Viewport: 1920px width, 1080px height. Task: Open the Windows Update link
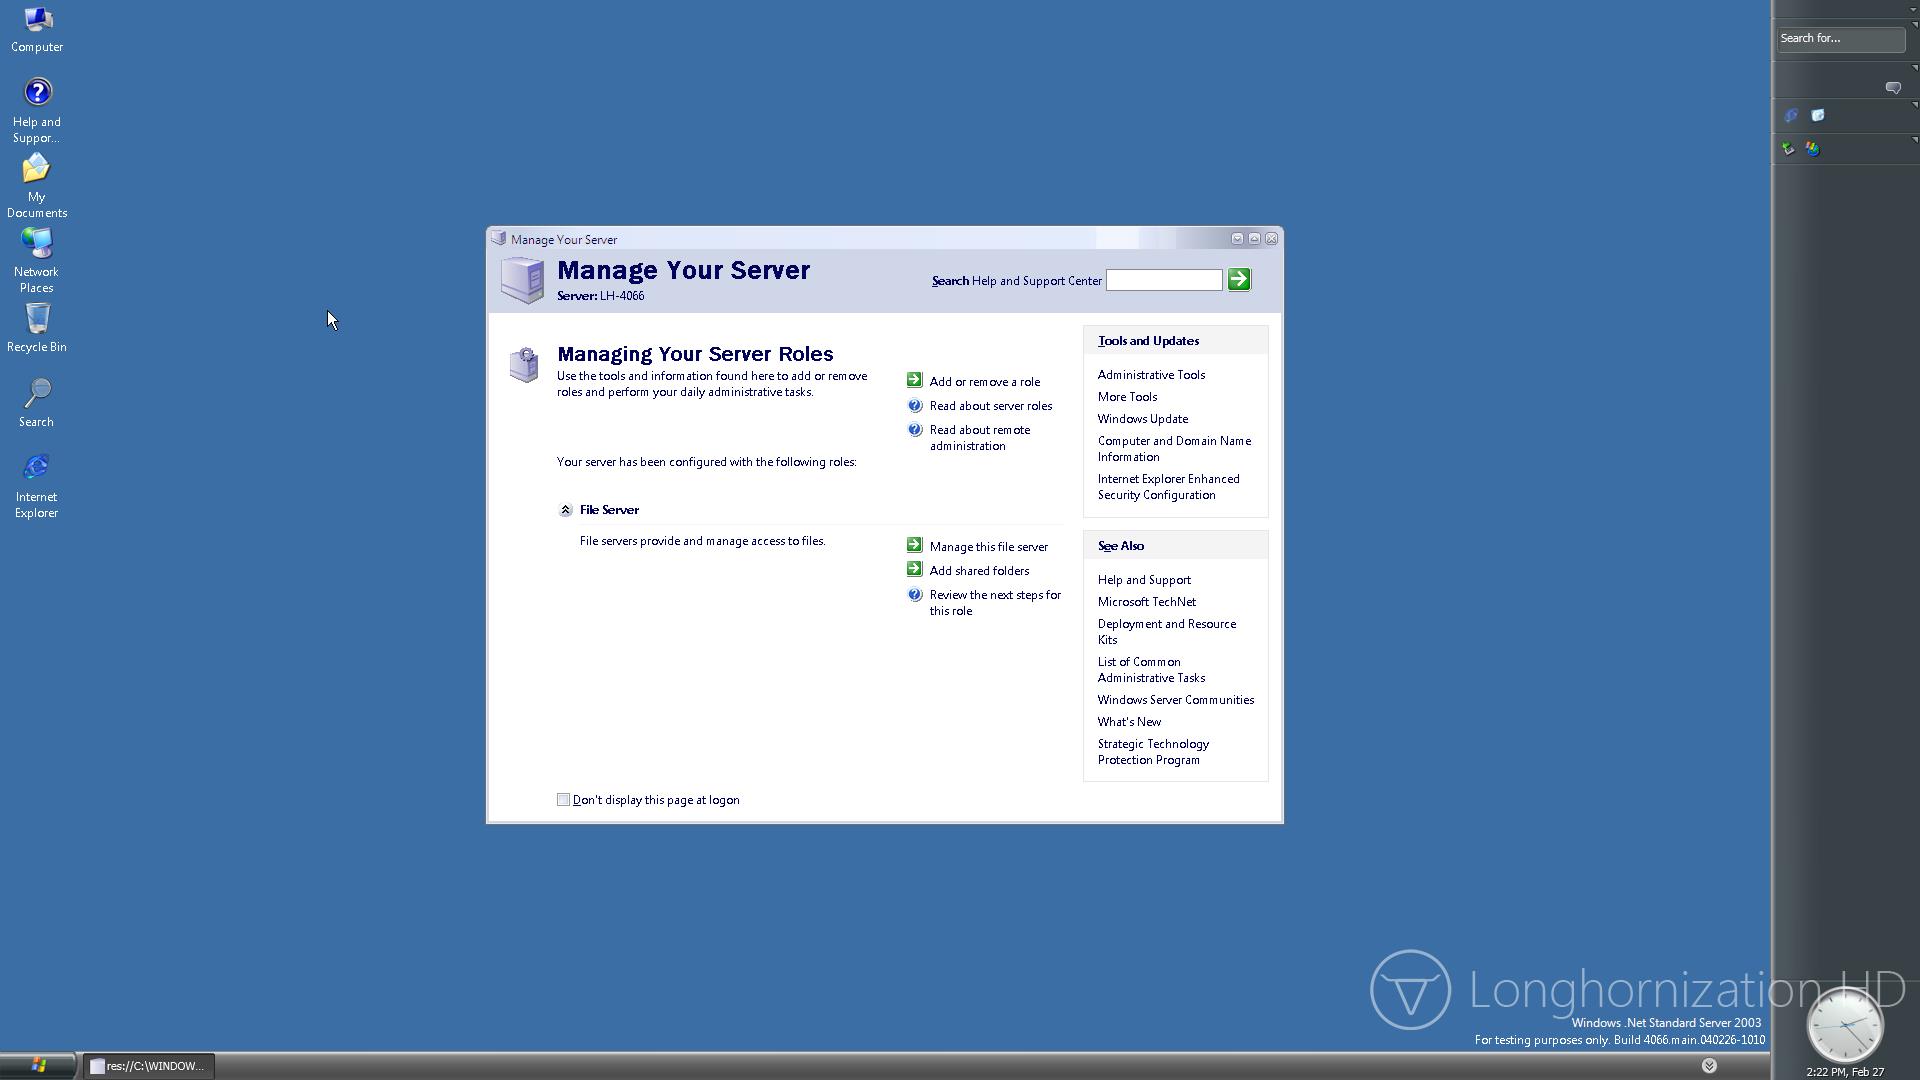coord(1142,419)
